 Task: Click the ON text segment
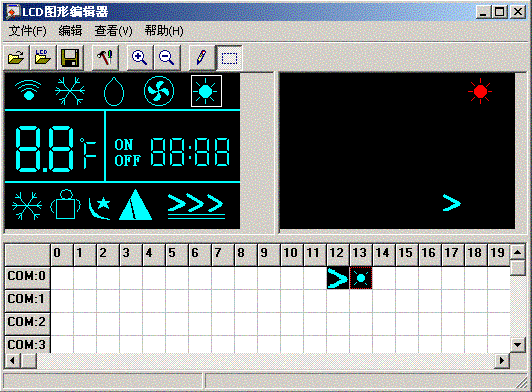click(x=124, y=145)
